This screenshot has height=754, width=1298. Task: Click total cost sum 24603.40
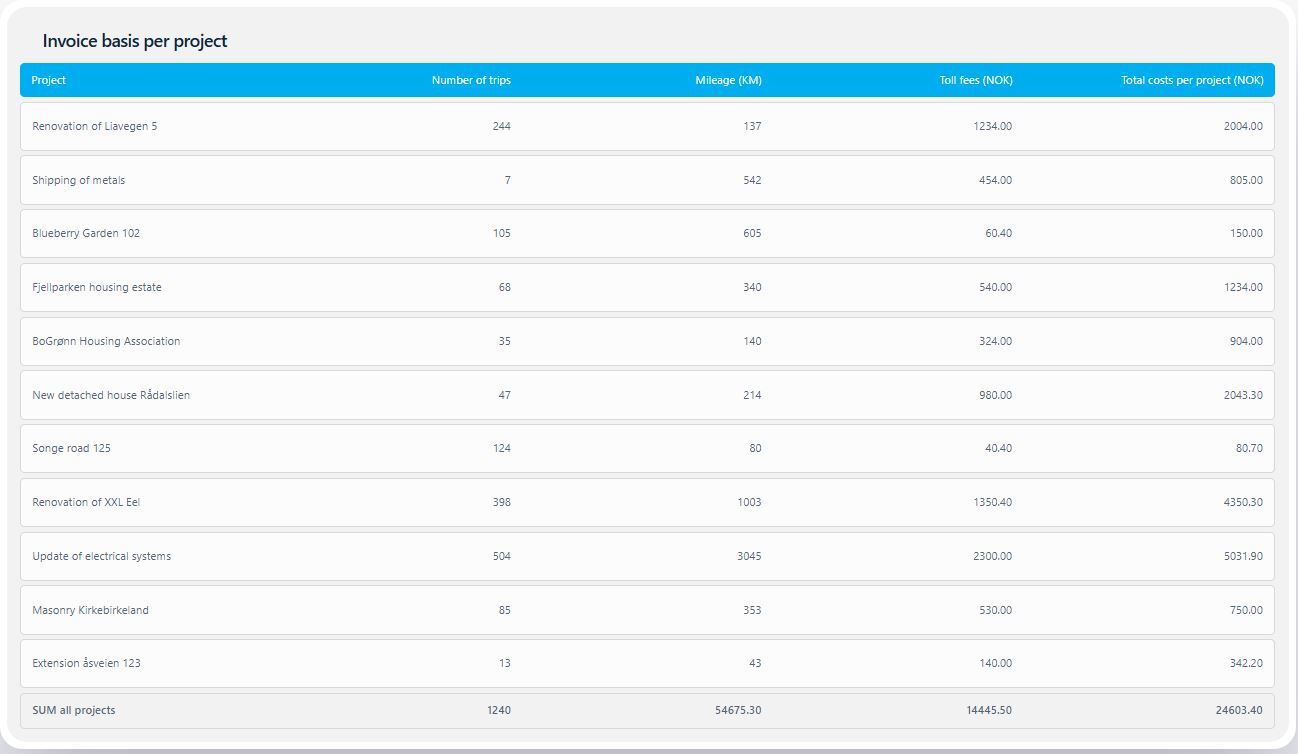click(1238, 710)
